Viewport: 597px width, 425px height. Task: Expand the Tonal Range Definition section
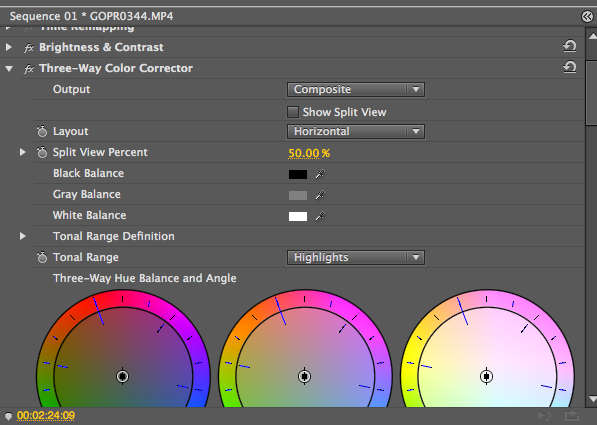click(x=22, y=236)
